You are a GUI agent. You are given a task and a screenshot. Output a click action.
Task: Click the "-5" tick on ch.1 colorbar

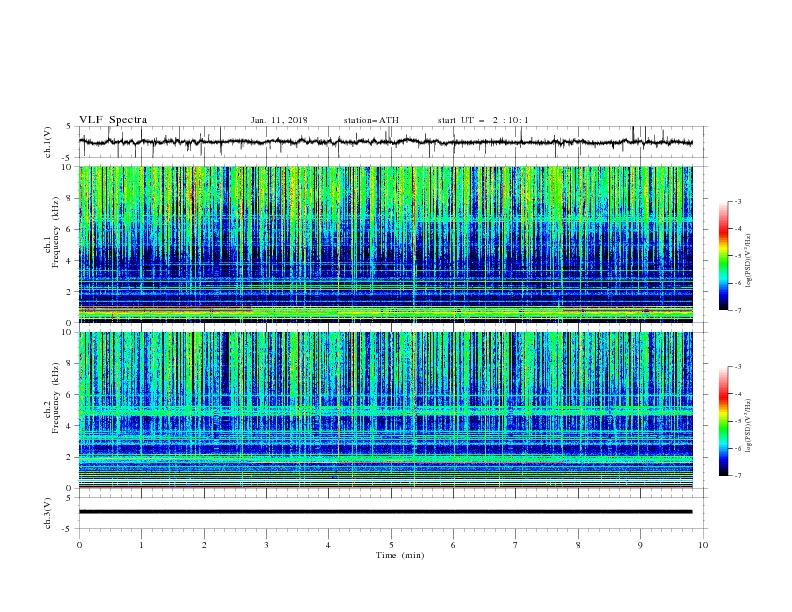(737, 256)
